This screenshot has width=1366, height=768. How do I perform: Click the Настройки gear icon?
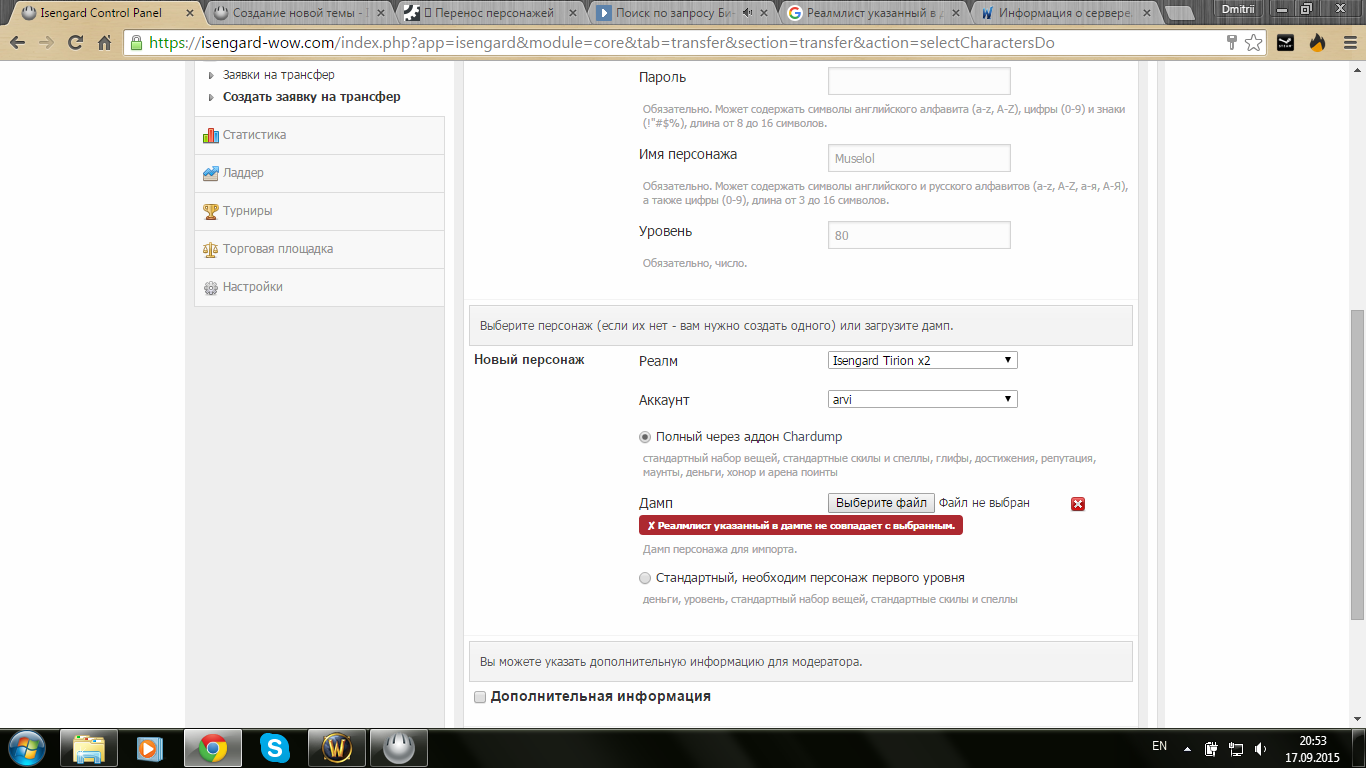click(x=211, y=288)
